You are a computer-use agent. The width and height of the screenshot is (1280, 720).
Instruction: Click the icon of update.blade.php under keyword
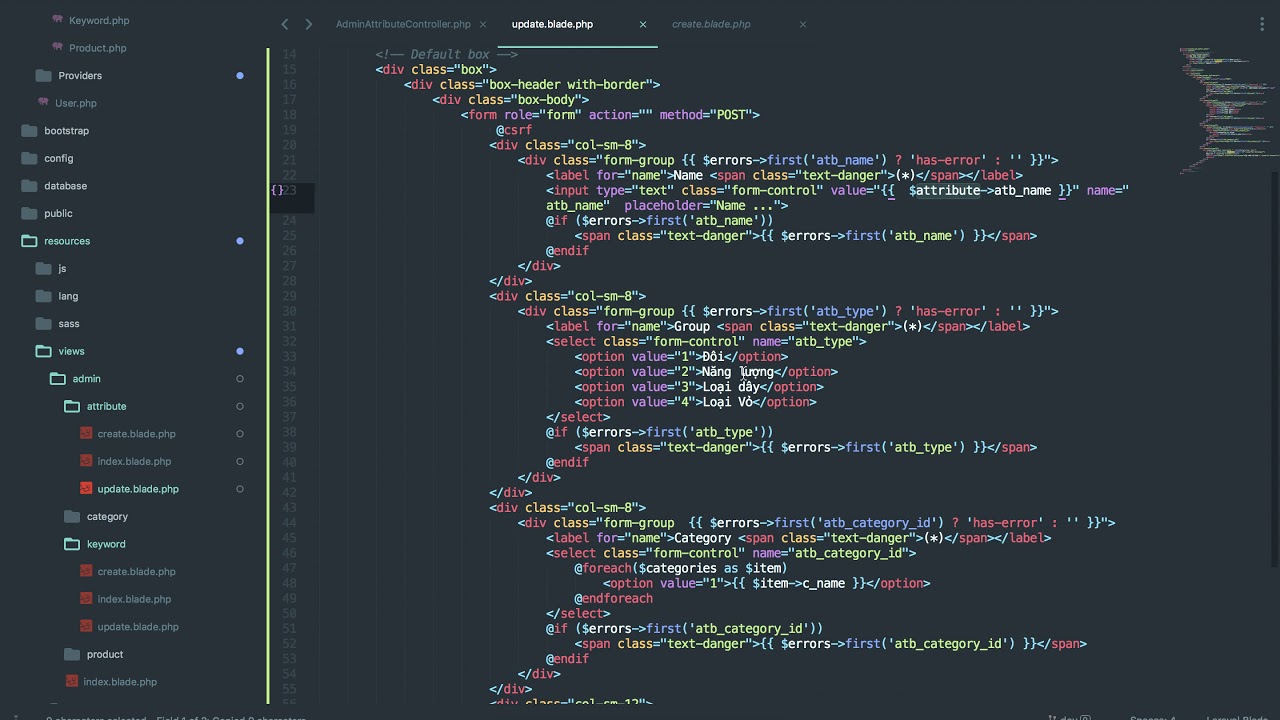click(86, 627)
